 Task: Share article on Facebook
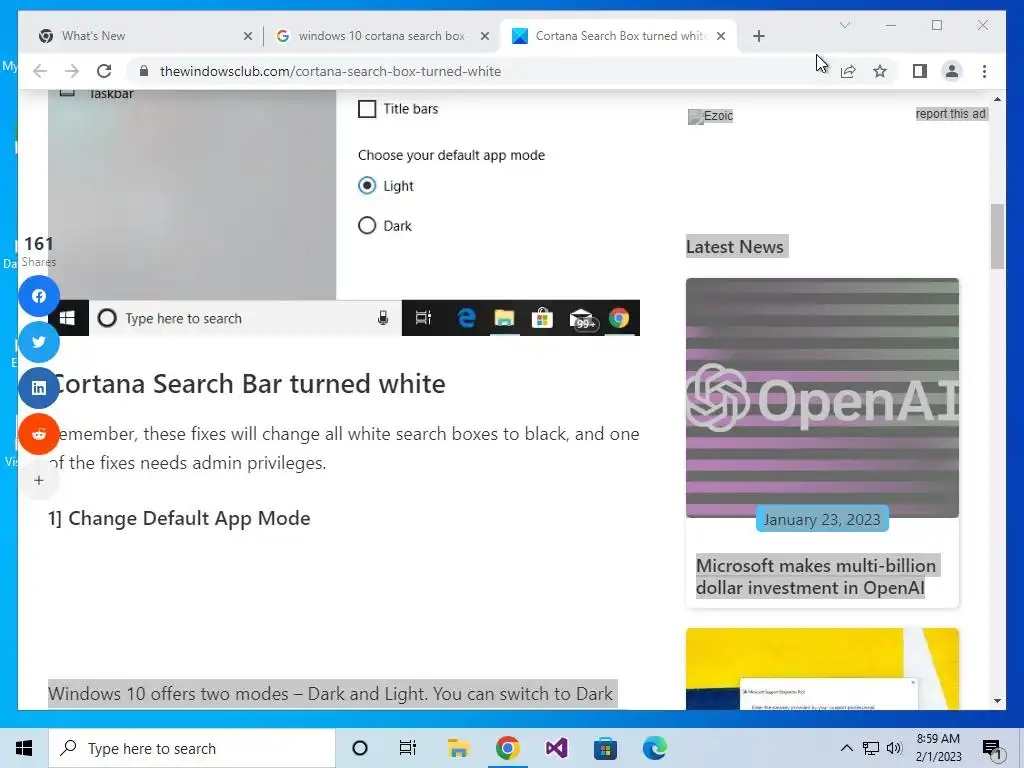tap(39, 296)
